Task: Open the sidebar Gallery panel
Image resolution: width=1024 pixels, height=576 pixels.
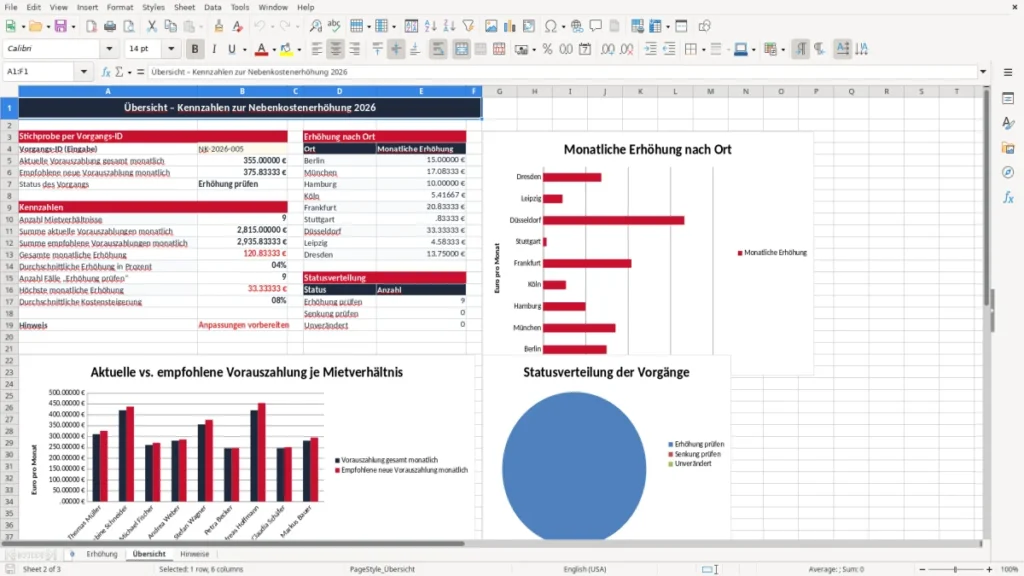Action: tap(1008, 148)
